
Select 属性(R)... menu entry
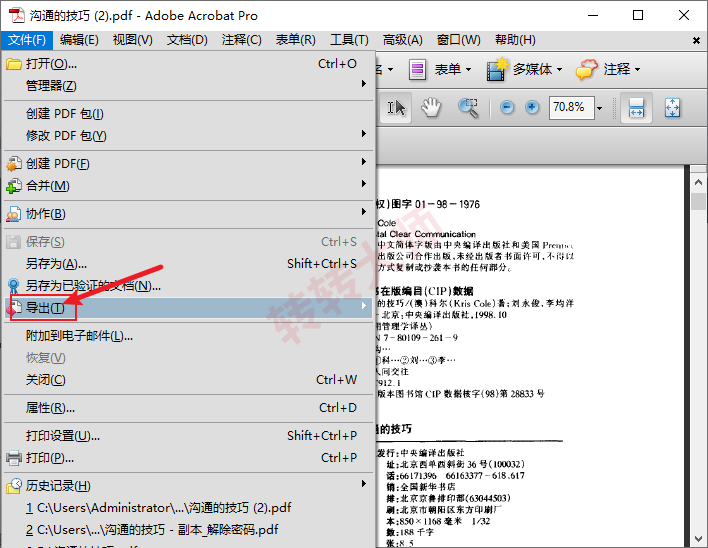coord(189,408)
